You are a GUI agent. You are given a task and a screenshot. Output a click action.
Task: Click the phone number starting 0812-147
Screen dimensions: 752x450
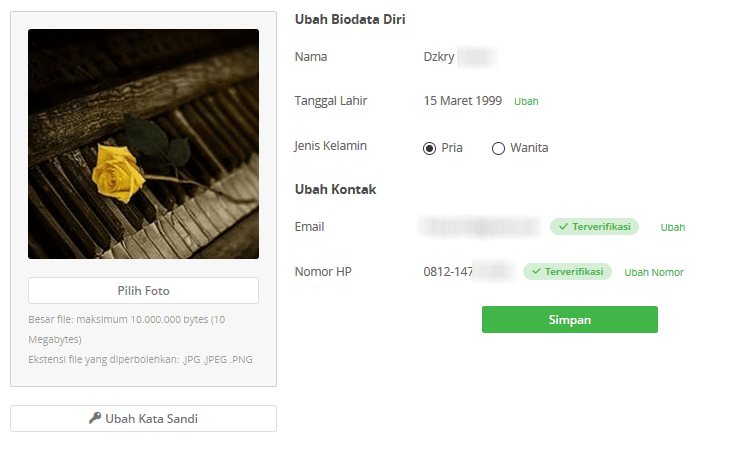click(x=470, y=272)
